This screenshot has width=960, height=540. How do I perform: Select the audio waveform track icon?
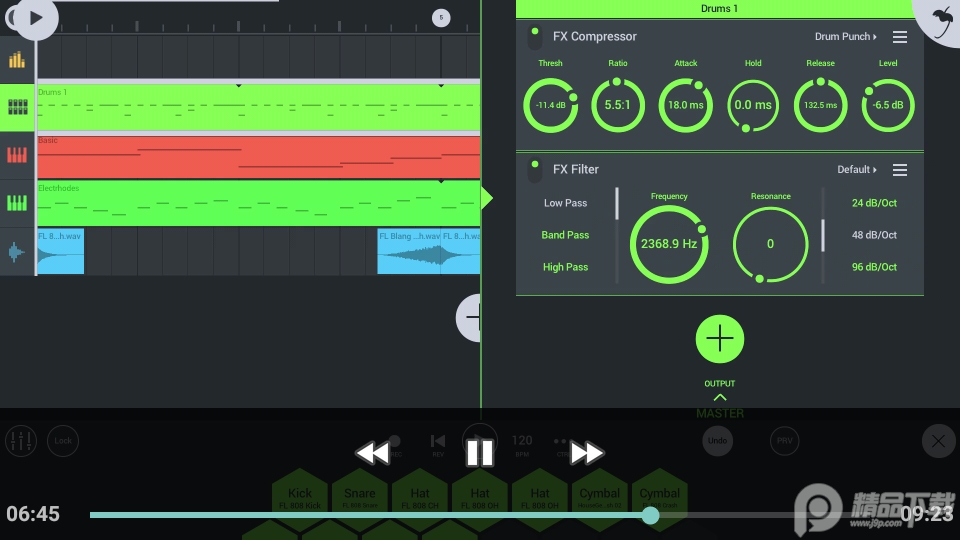coord(17,252)
